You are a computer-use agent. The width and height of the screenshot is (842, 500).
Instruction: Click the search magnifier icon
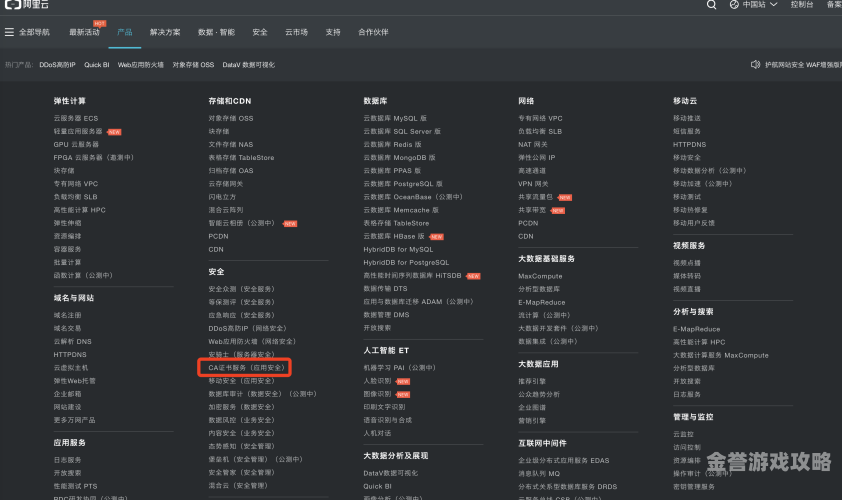712,5
